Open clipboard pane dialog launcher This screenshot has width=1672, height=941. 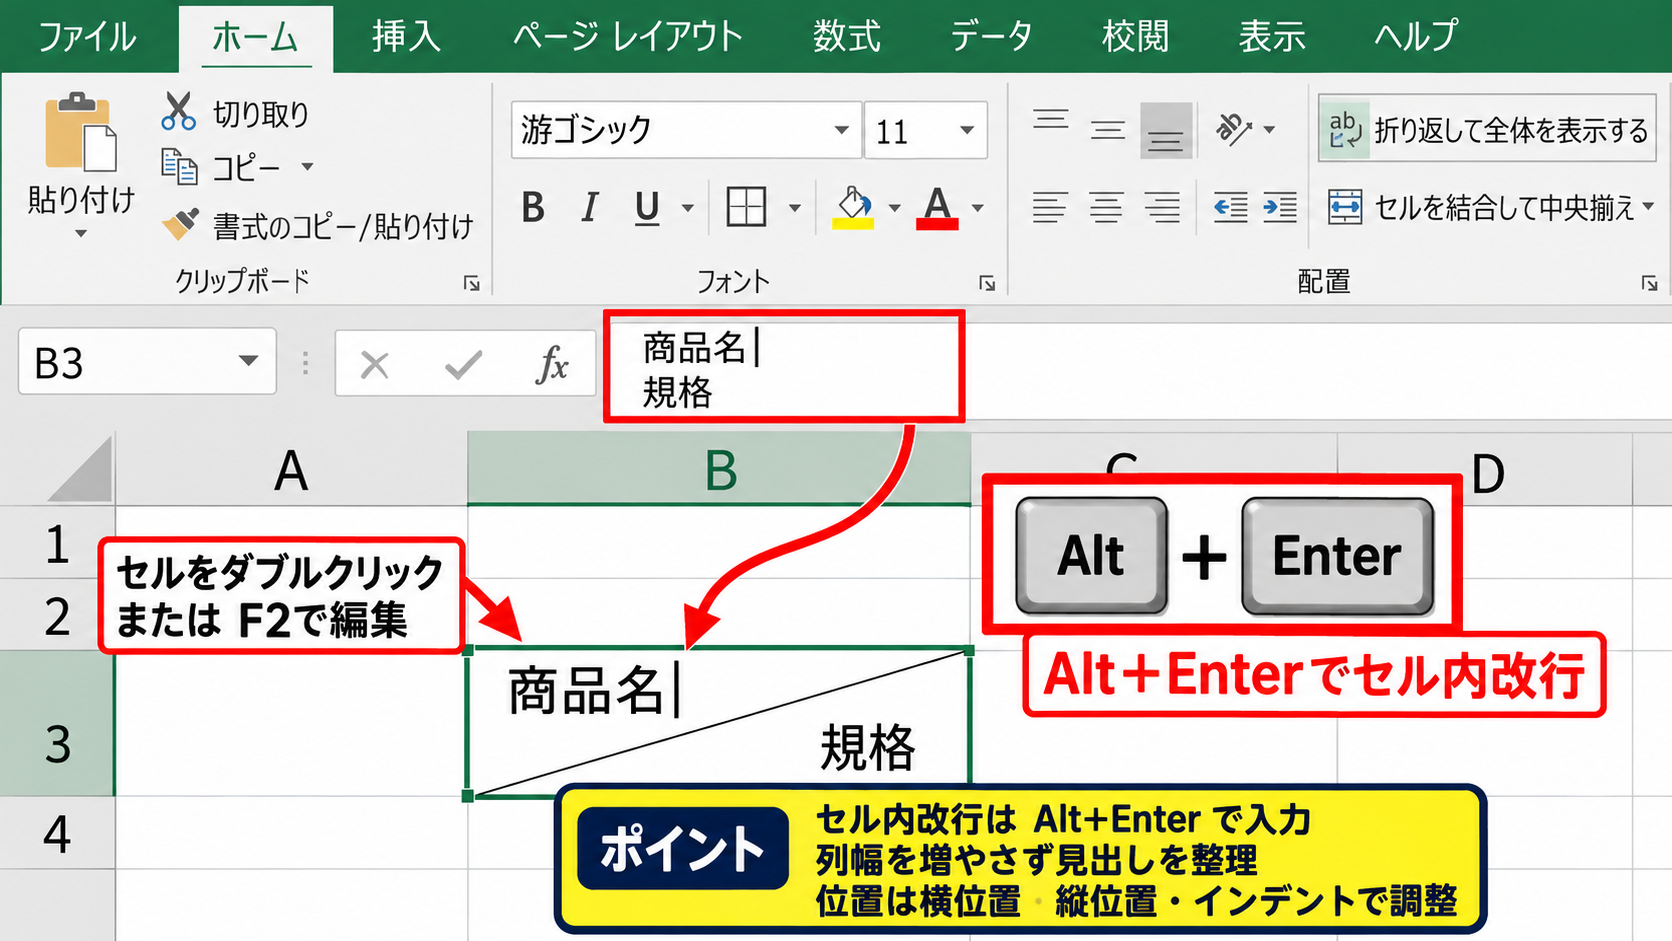pos(471,284)
